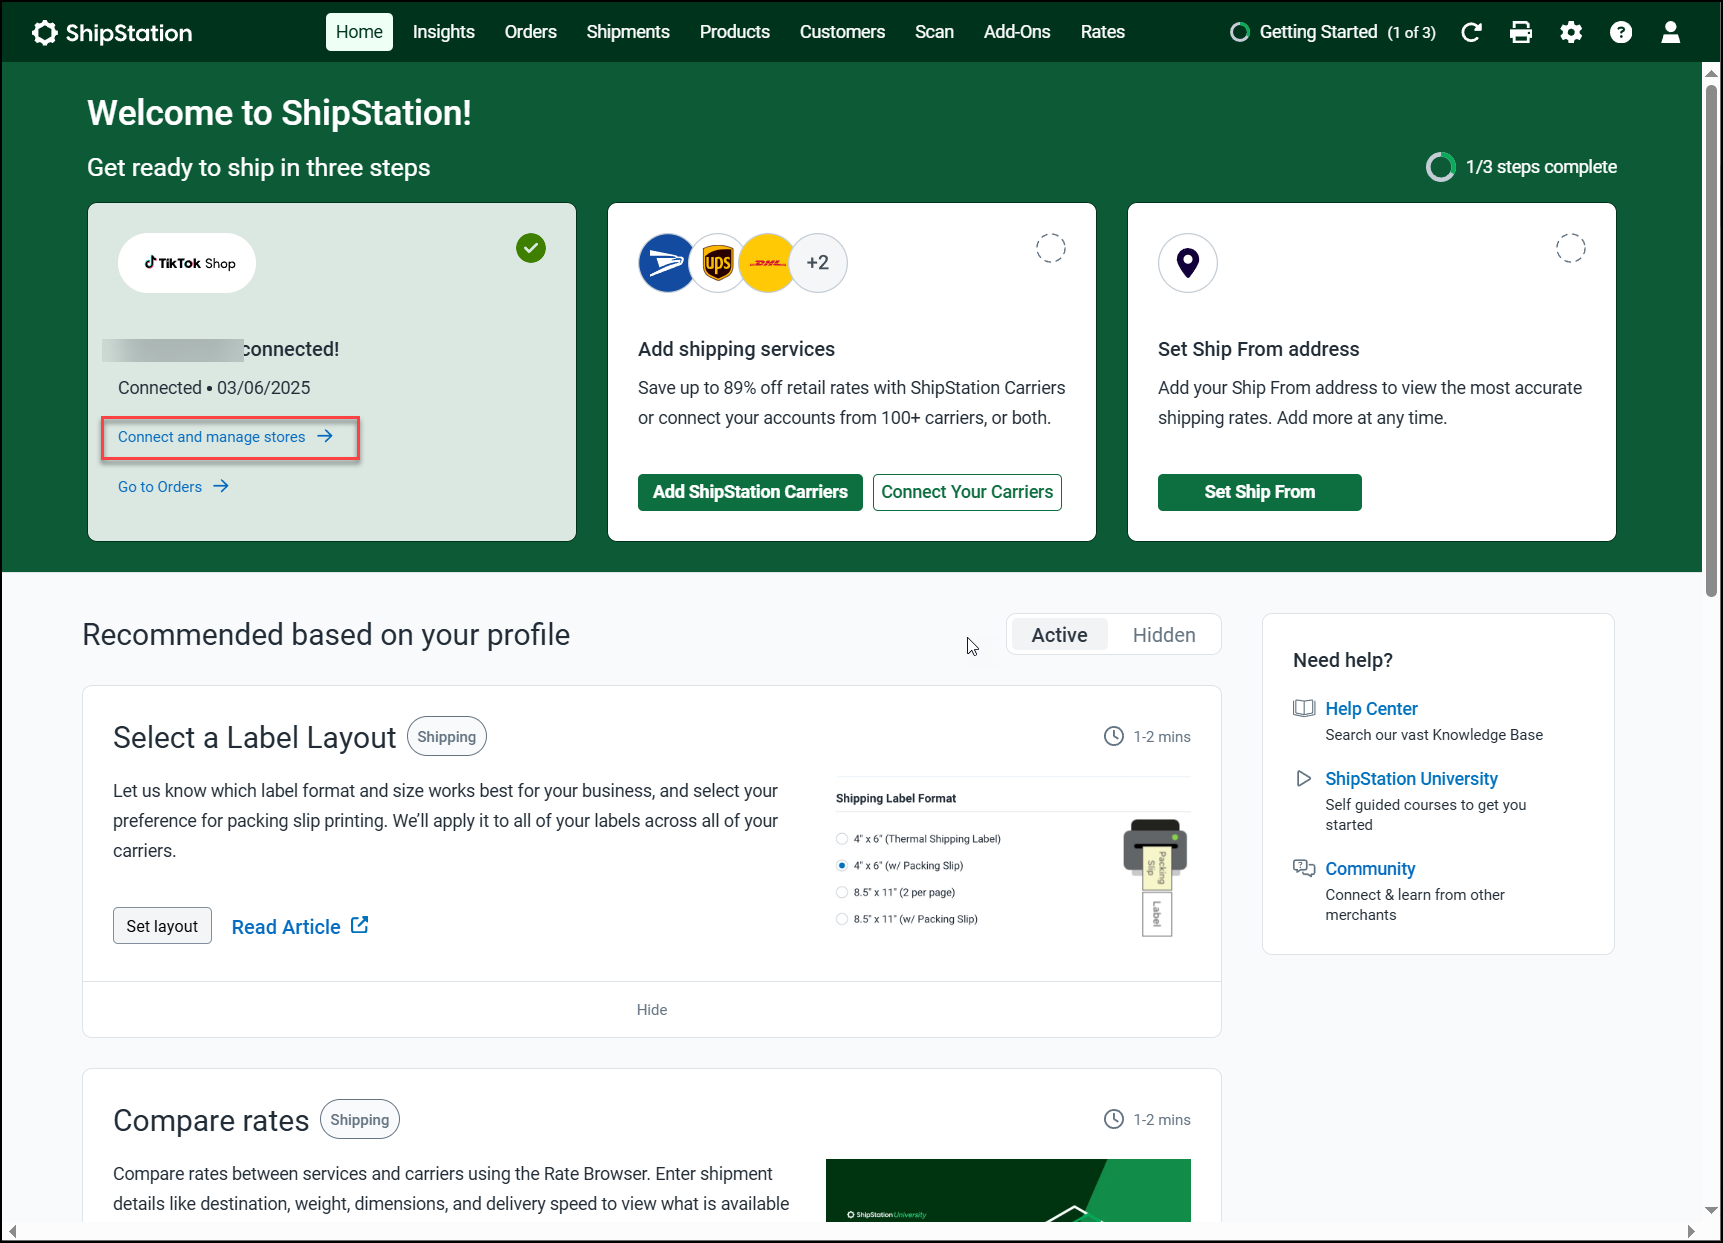Click the ShipStation logo

(x=112, y=33)
